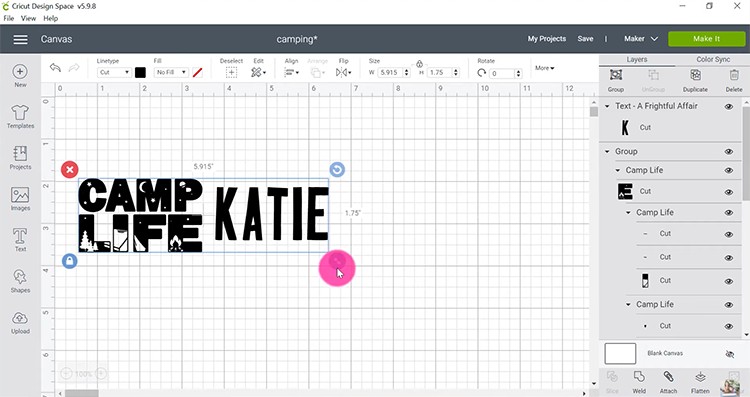
Task: Collapse the second Camp Life subgroup
Action: tap(629, 213)
